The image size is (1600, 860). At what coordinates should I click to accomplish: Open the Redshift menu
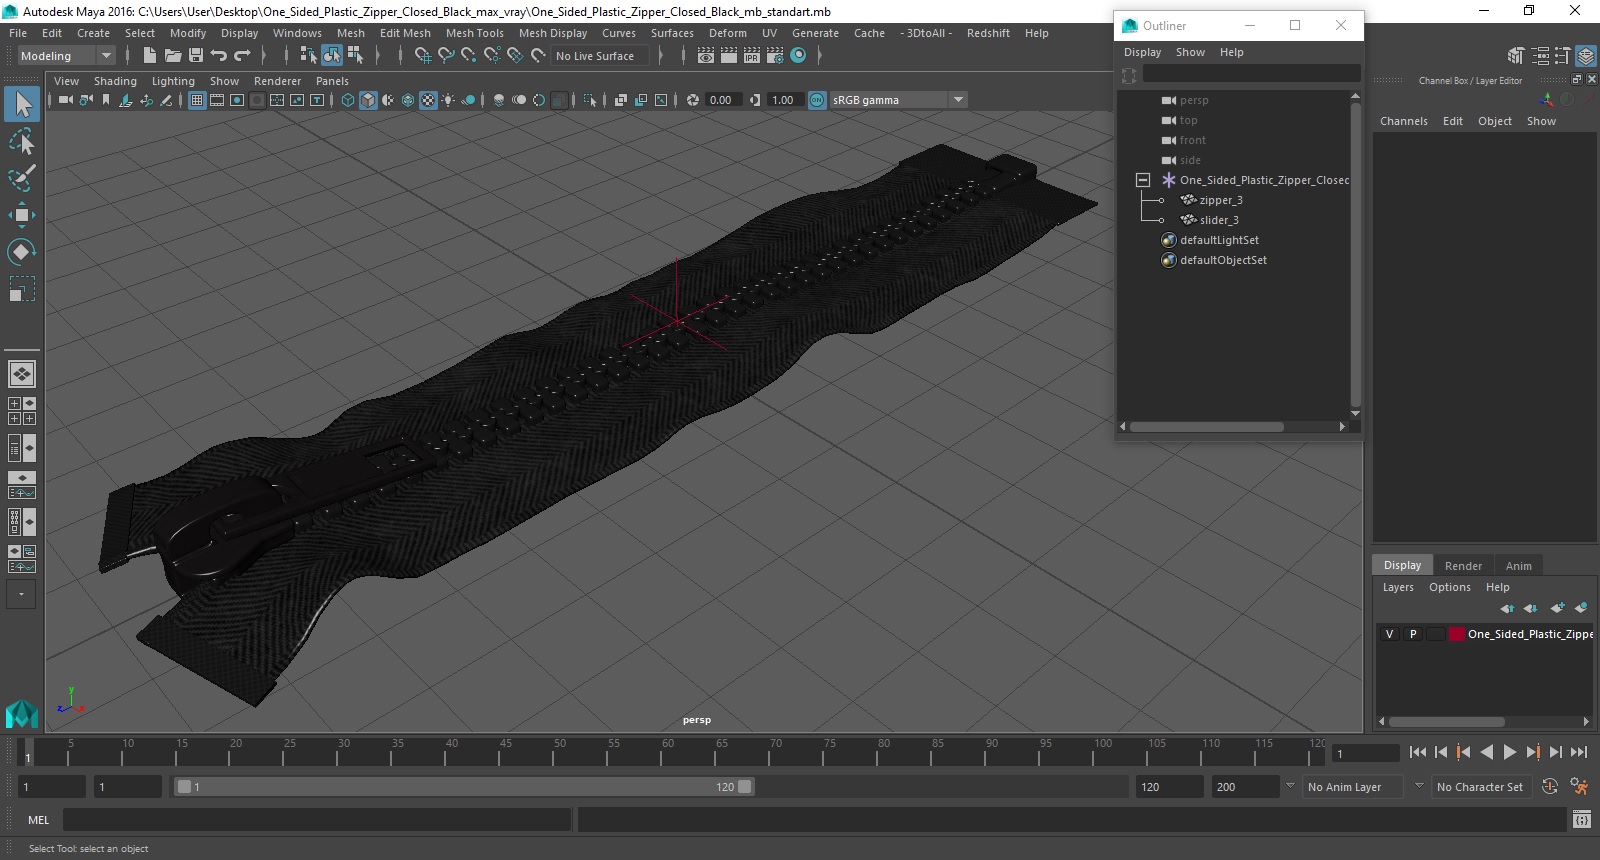(x=988, y=33)
